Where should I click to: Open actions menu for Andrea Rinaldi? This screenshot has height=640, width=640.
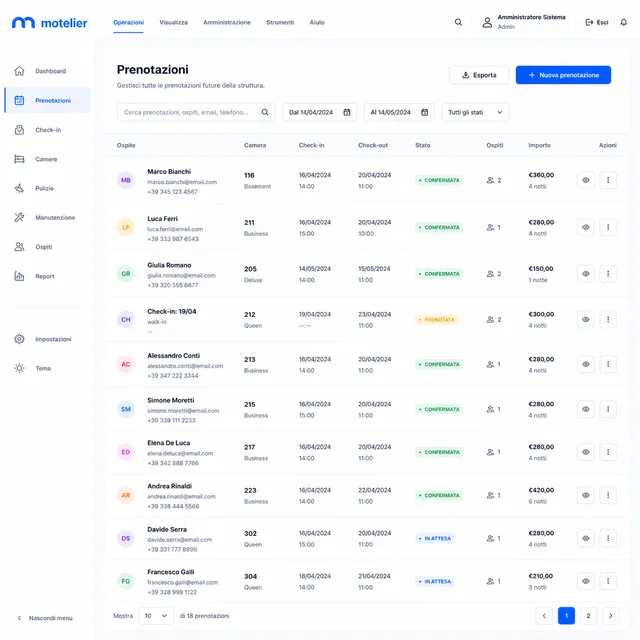click(608, 495)
